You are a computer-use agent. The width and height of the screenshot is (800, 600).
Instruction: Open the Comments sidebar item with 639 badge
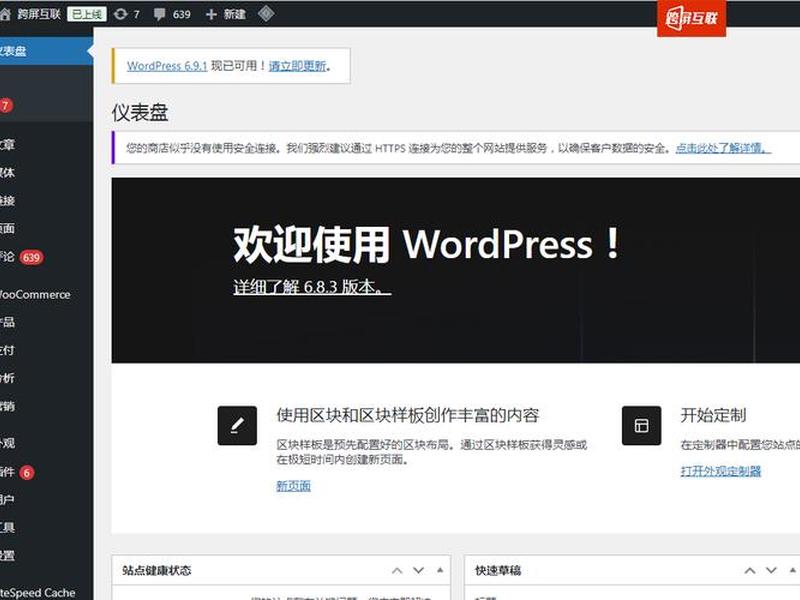[x=46, y=257]
